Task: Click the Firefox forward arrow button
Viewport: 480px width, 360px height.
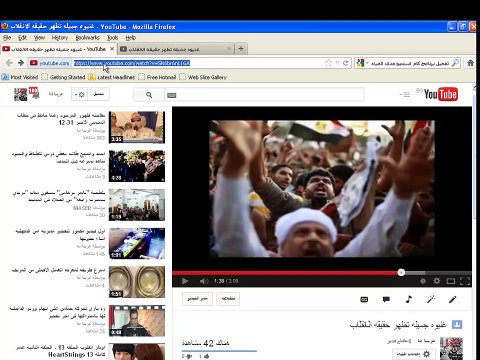Action: click(x=21, y=63)
